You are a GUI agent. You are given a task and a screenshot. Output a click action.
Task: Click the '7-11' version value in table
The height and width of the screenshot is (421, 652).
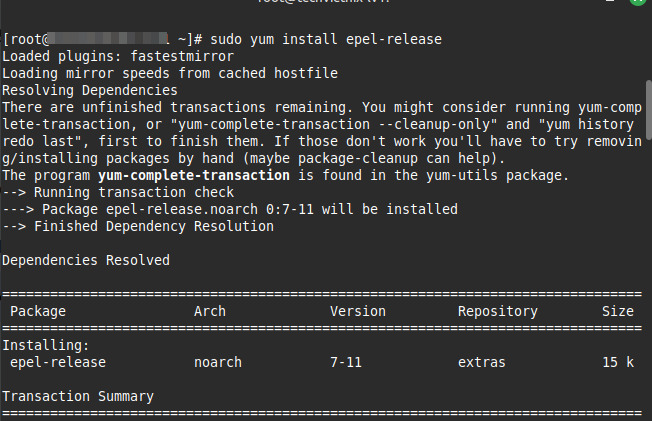[x=346, y=363]
